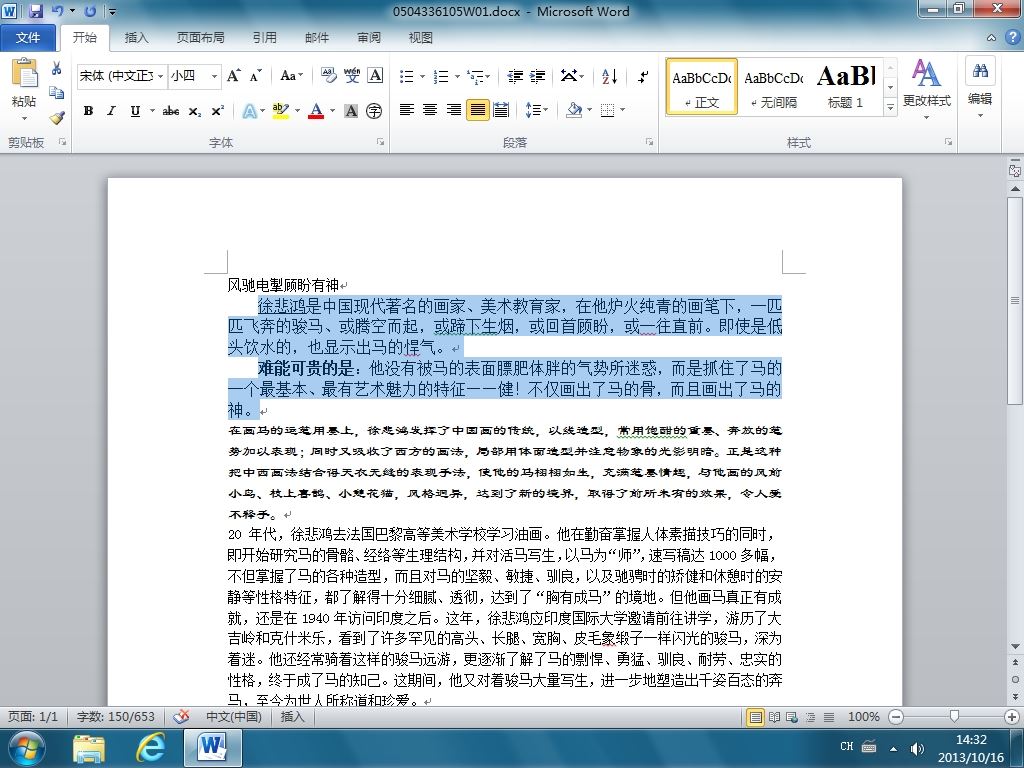Click the 更改样式 Change Styles button
Screen dimensions: 1024x768
927,89
